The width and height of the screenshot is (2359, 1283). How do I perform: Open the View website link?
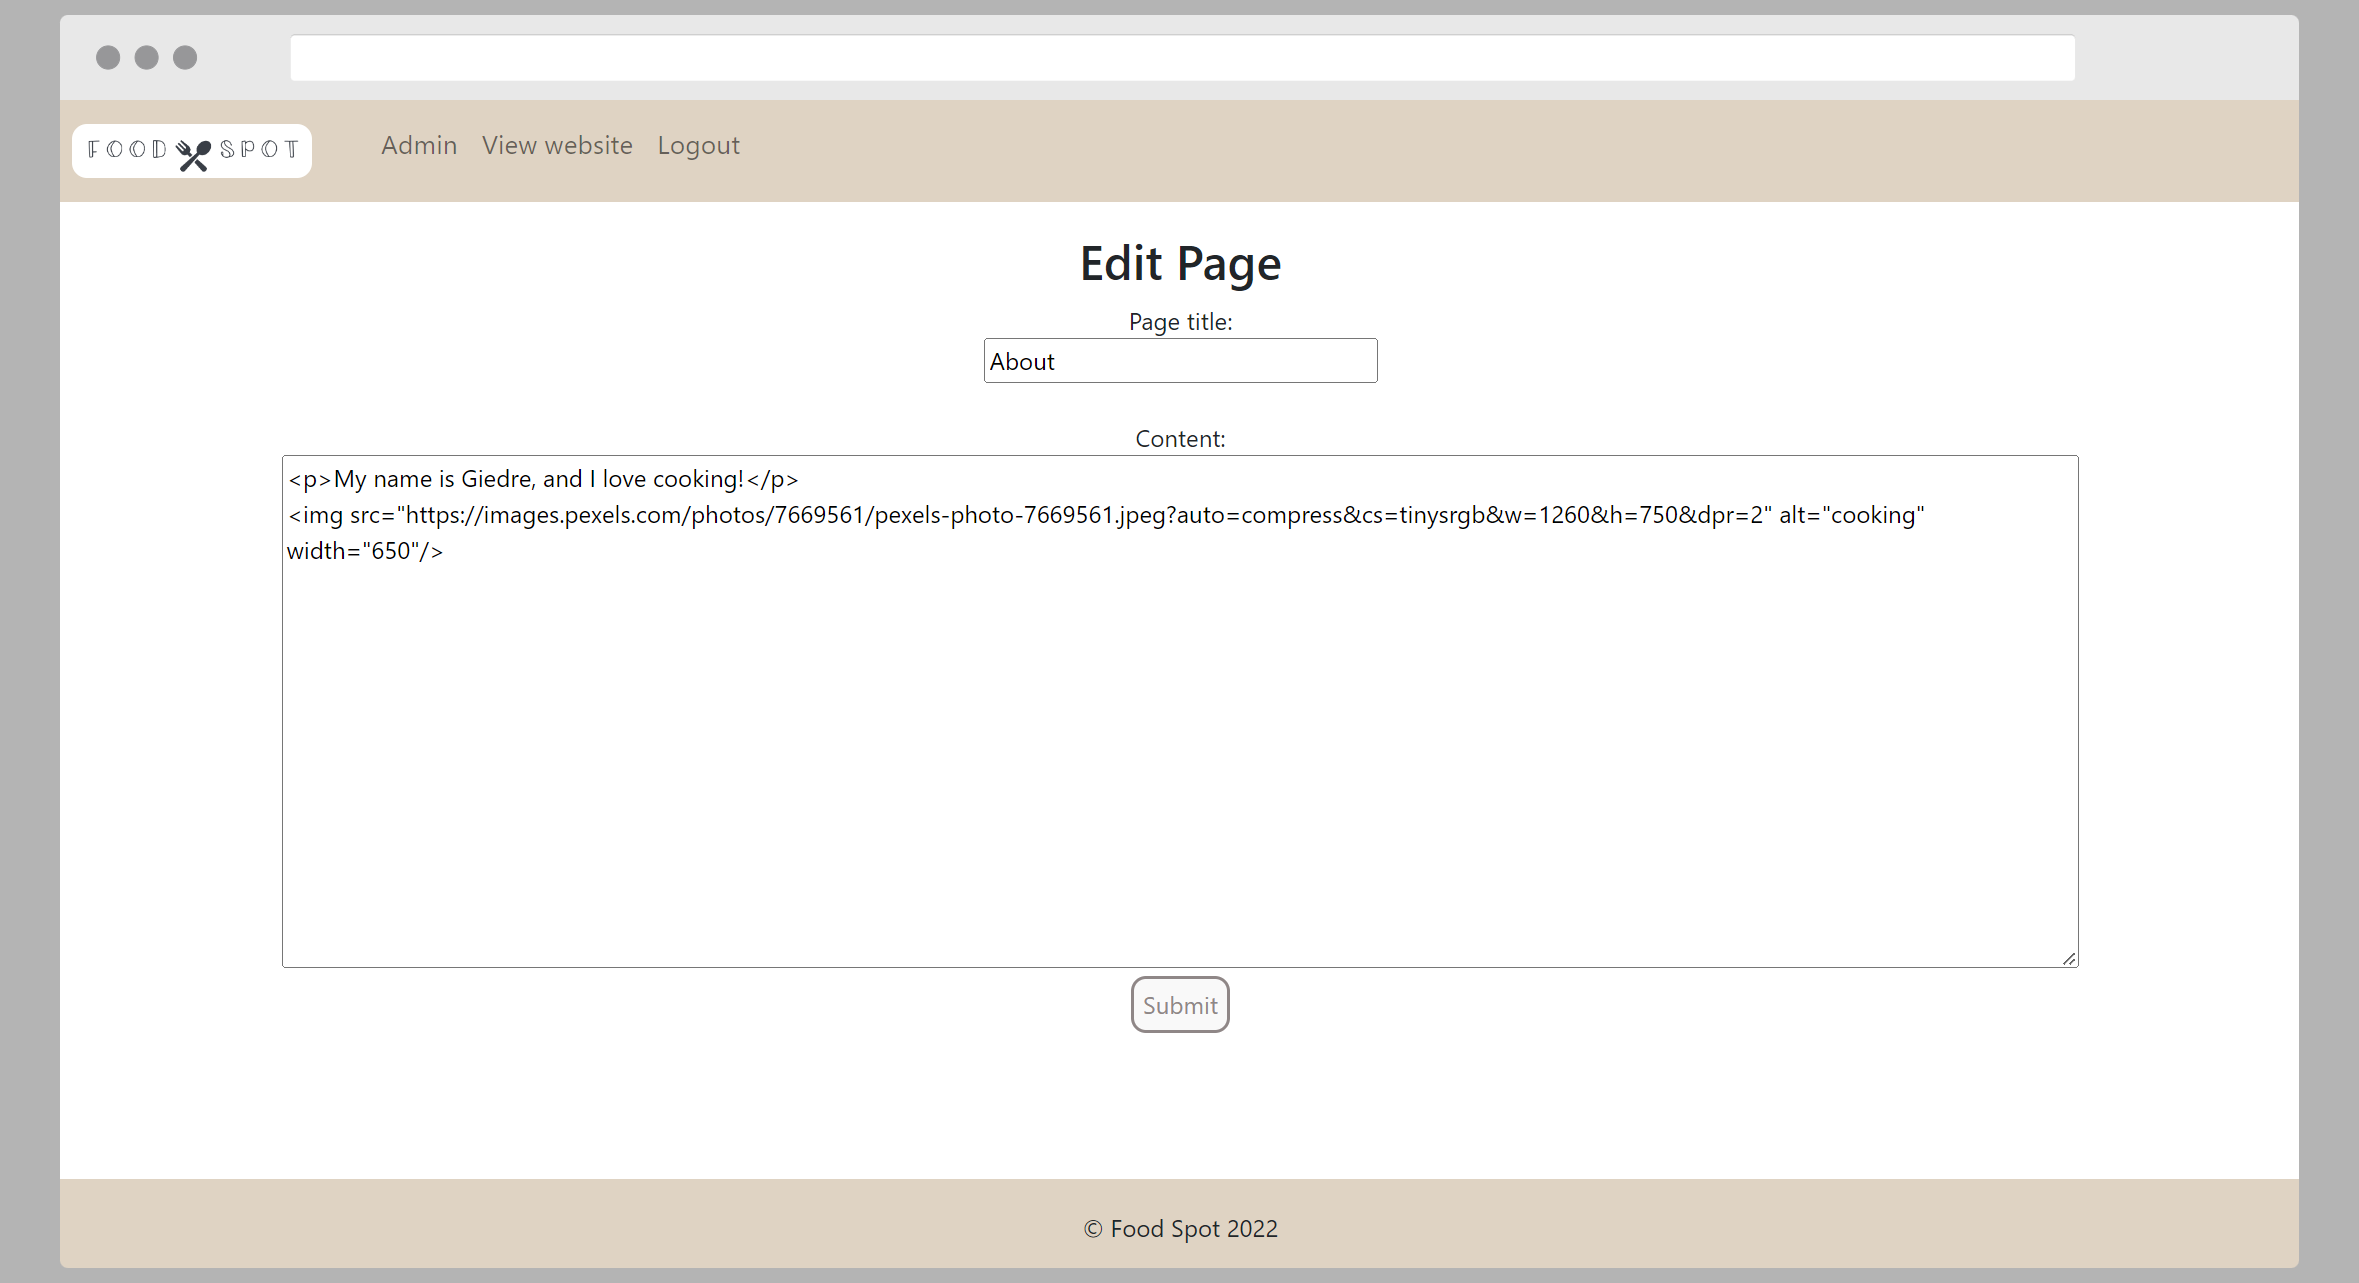pos(557,146)
